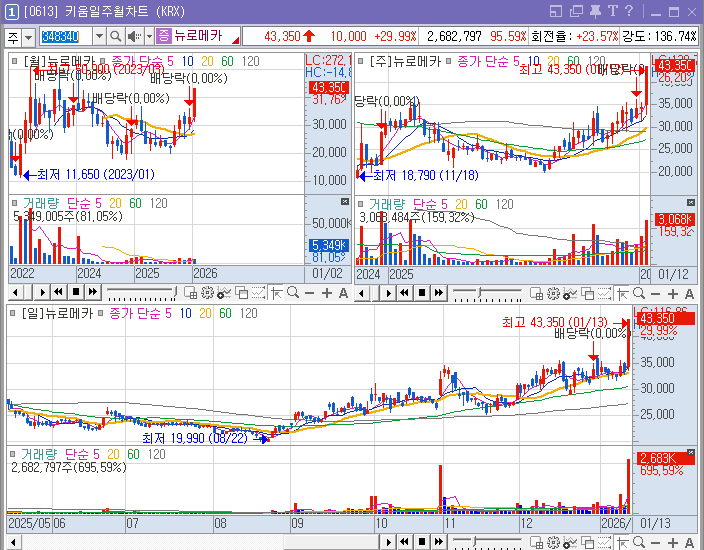The width and height of the screenshot is (704, 550).
Task: Open daily chart settings gear icon
Action: 553,542
